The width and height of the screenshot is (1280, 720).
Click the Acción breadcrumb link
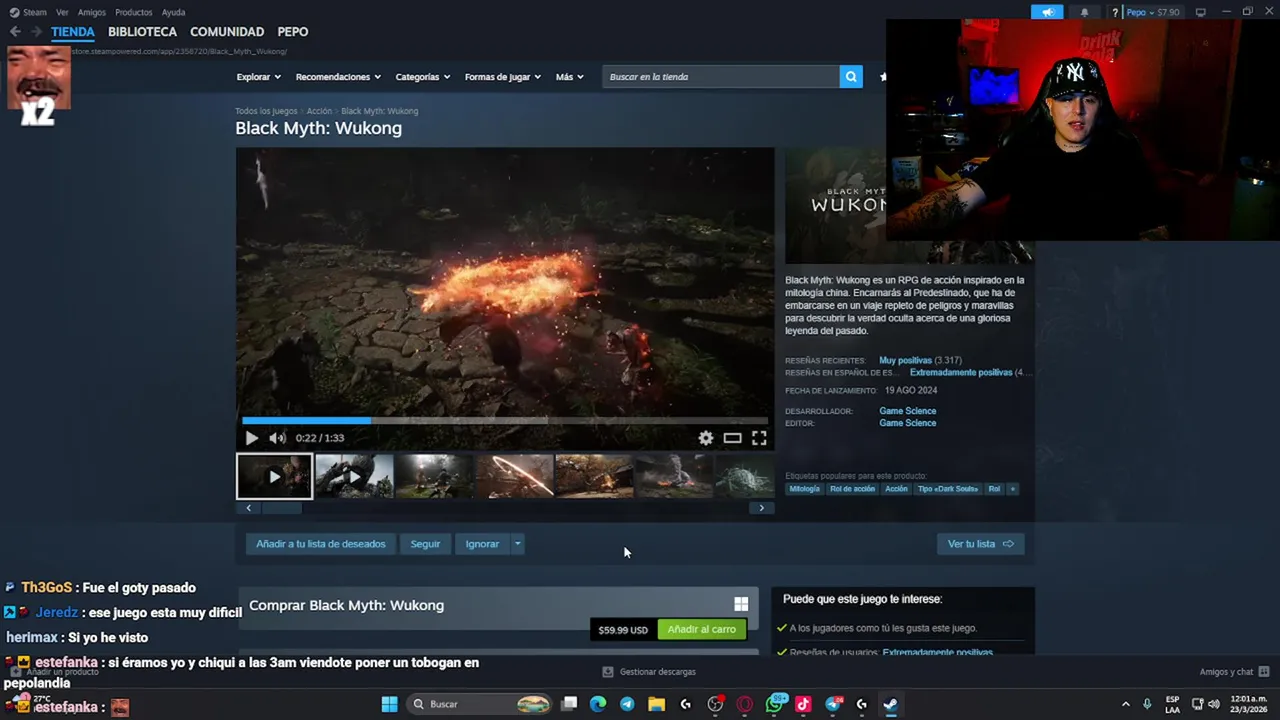click(319, 111)
